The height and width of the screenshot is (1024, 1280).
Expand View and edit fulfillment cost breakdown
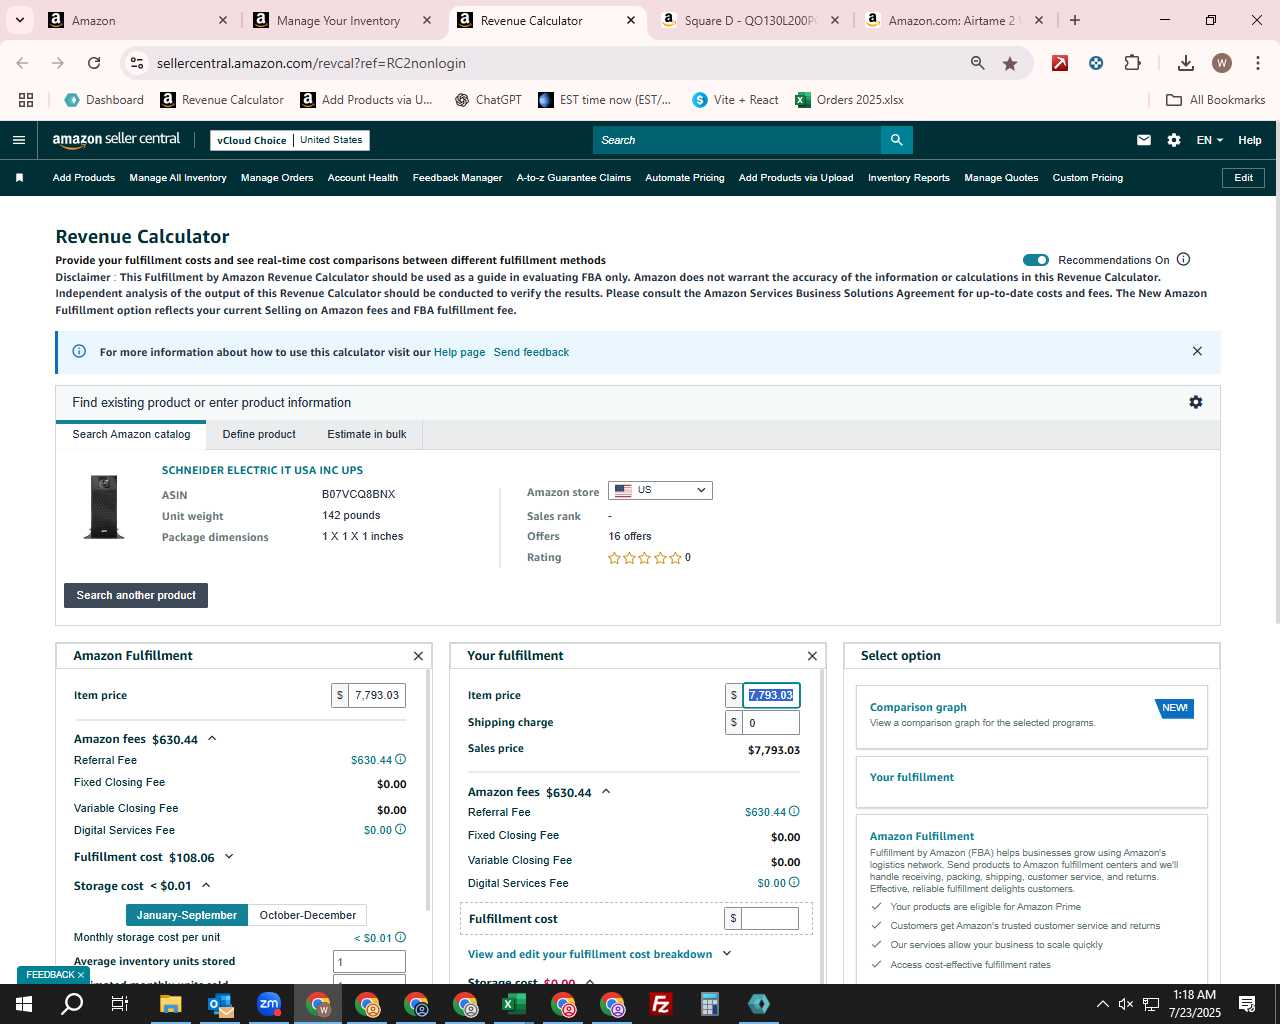tap(727, 954)
